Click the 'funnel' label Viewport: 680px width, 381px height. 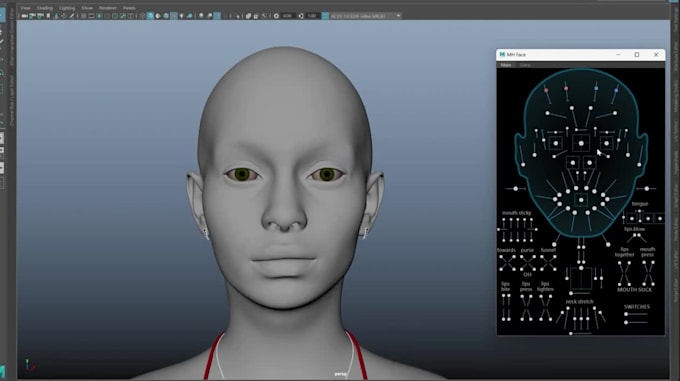548,250
